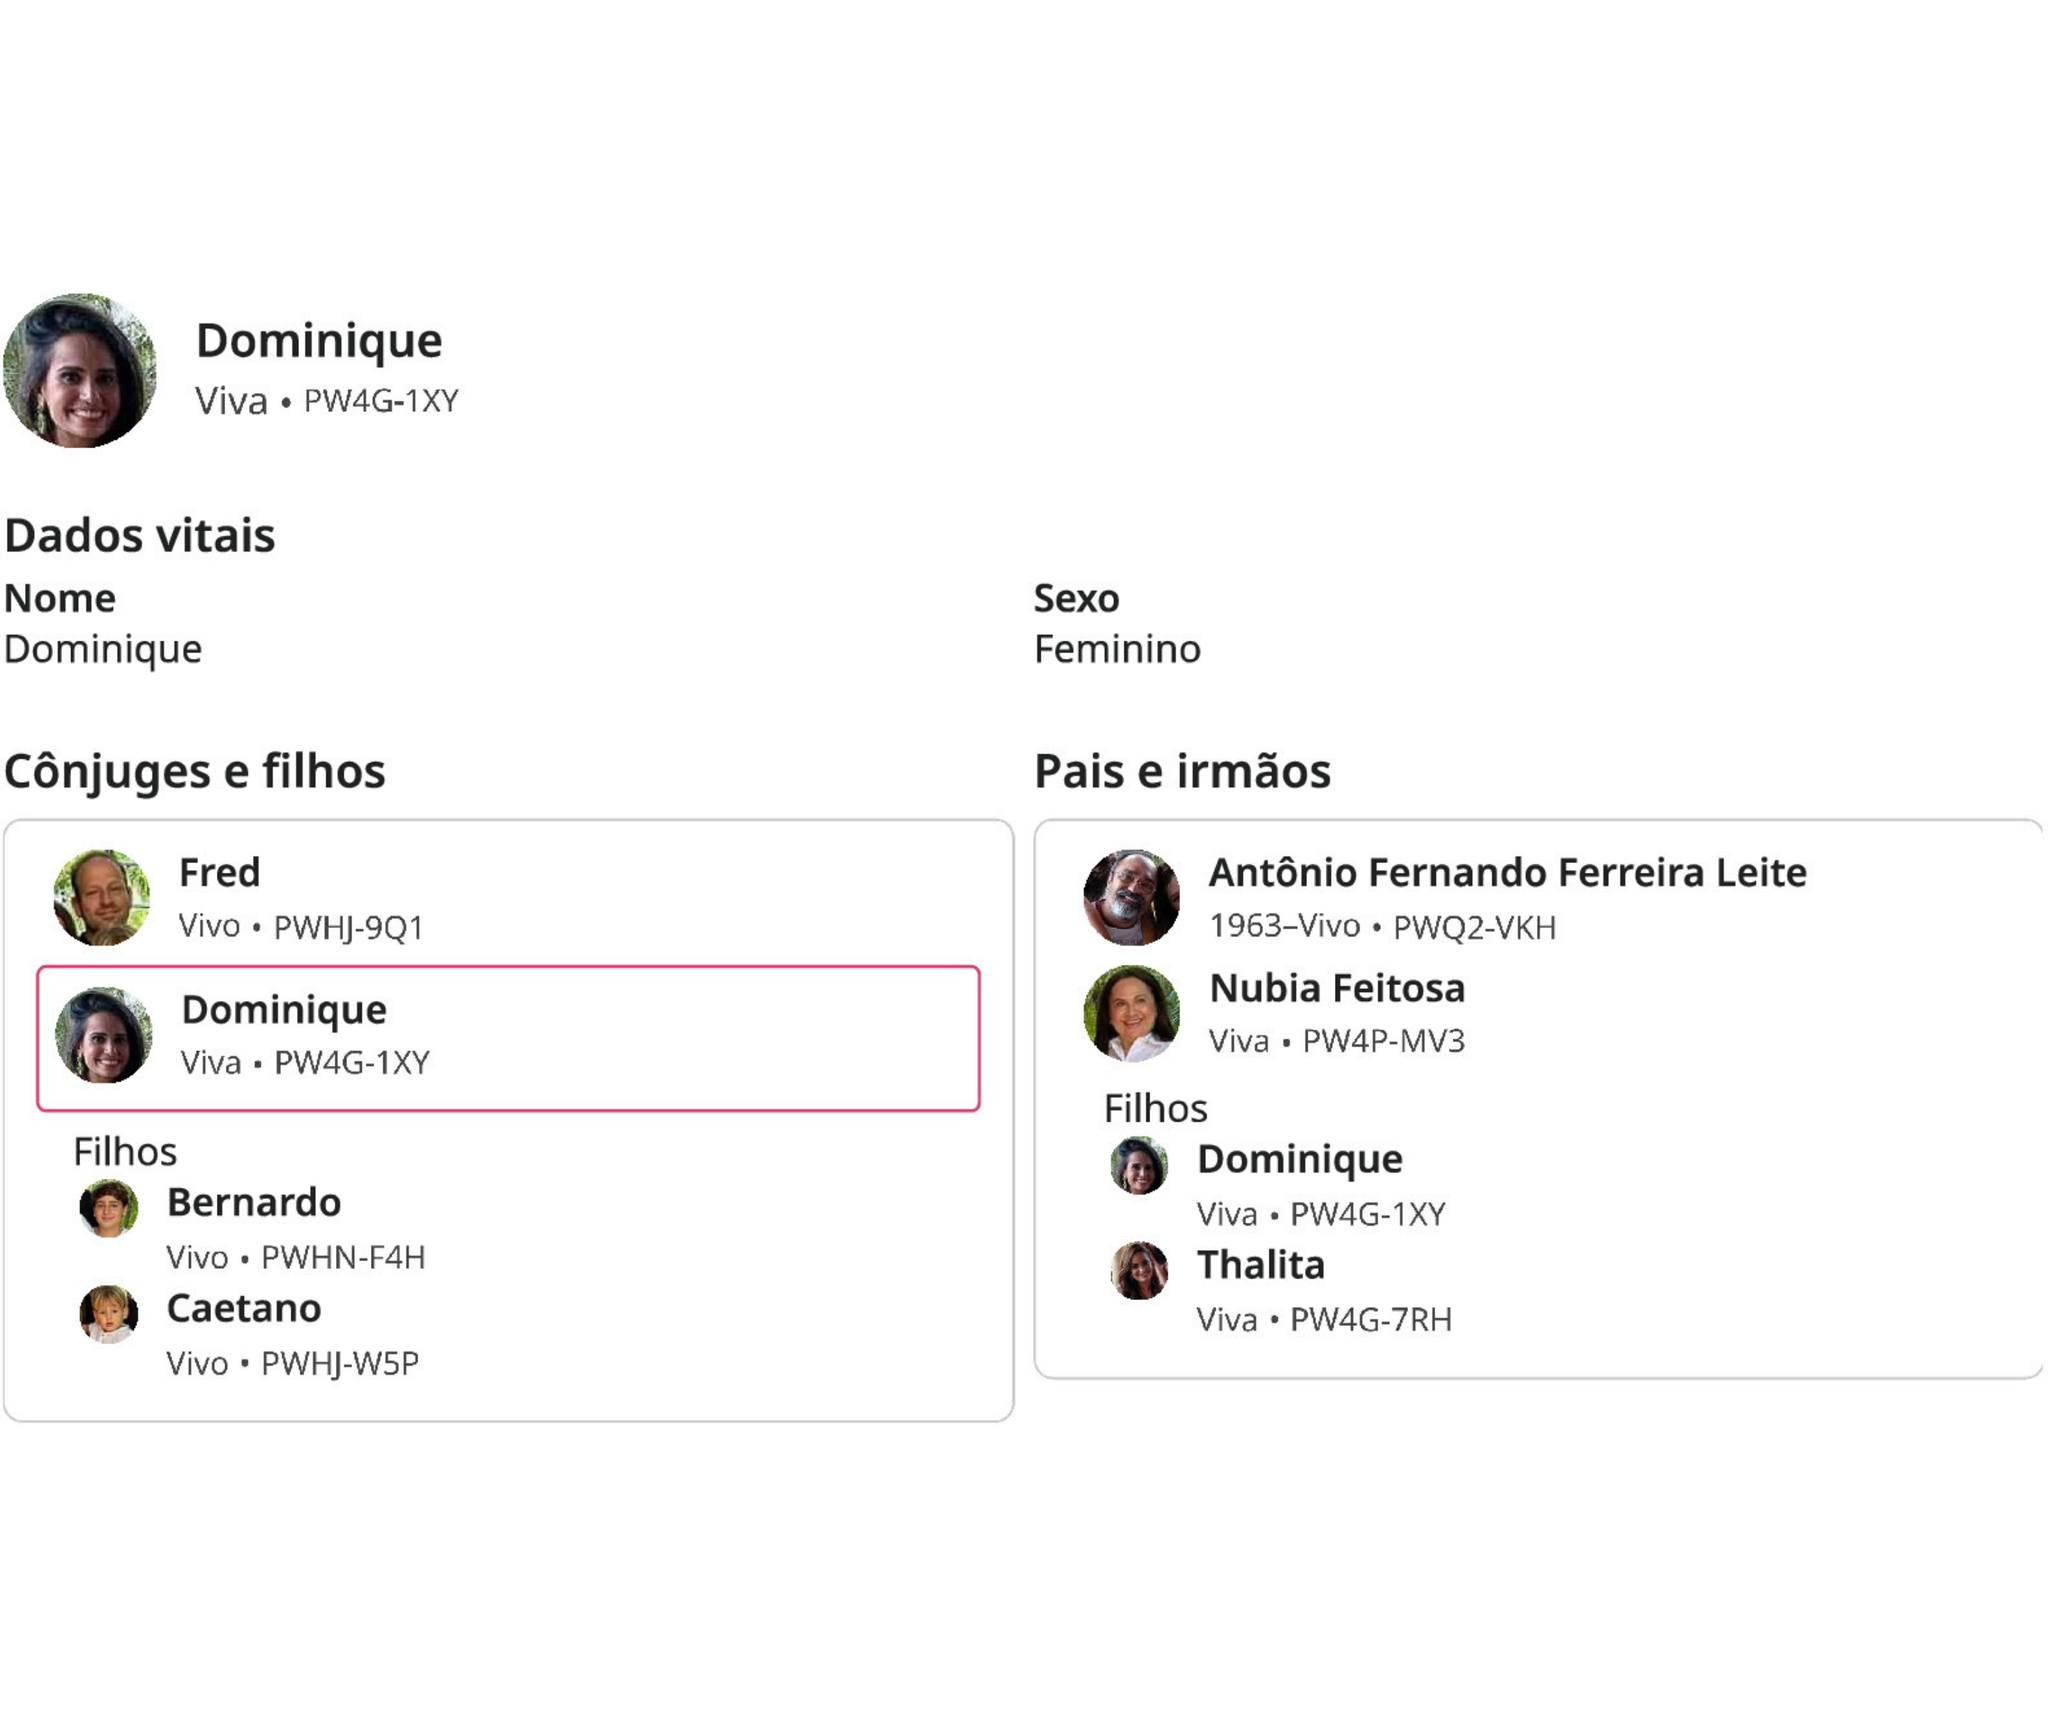This screenshot has height=1717, width=2048.
Task: Open Antônio Fernando Ferreira Leite's photo
Action: (1131, 897)
